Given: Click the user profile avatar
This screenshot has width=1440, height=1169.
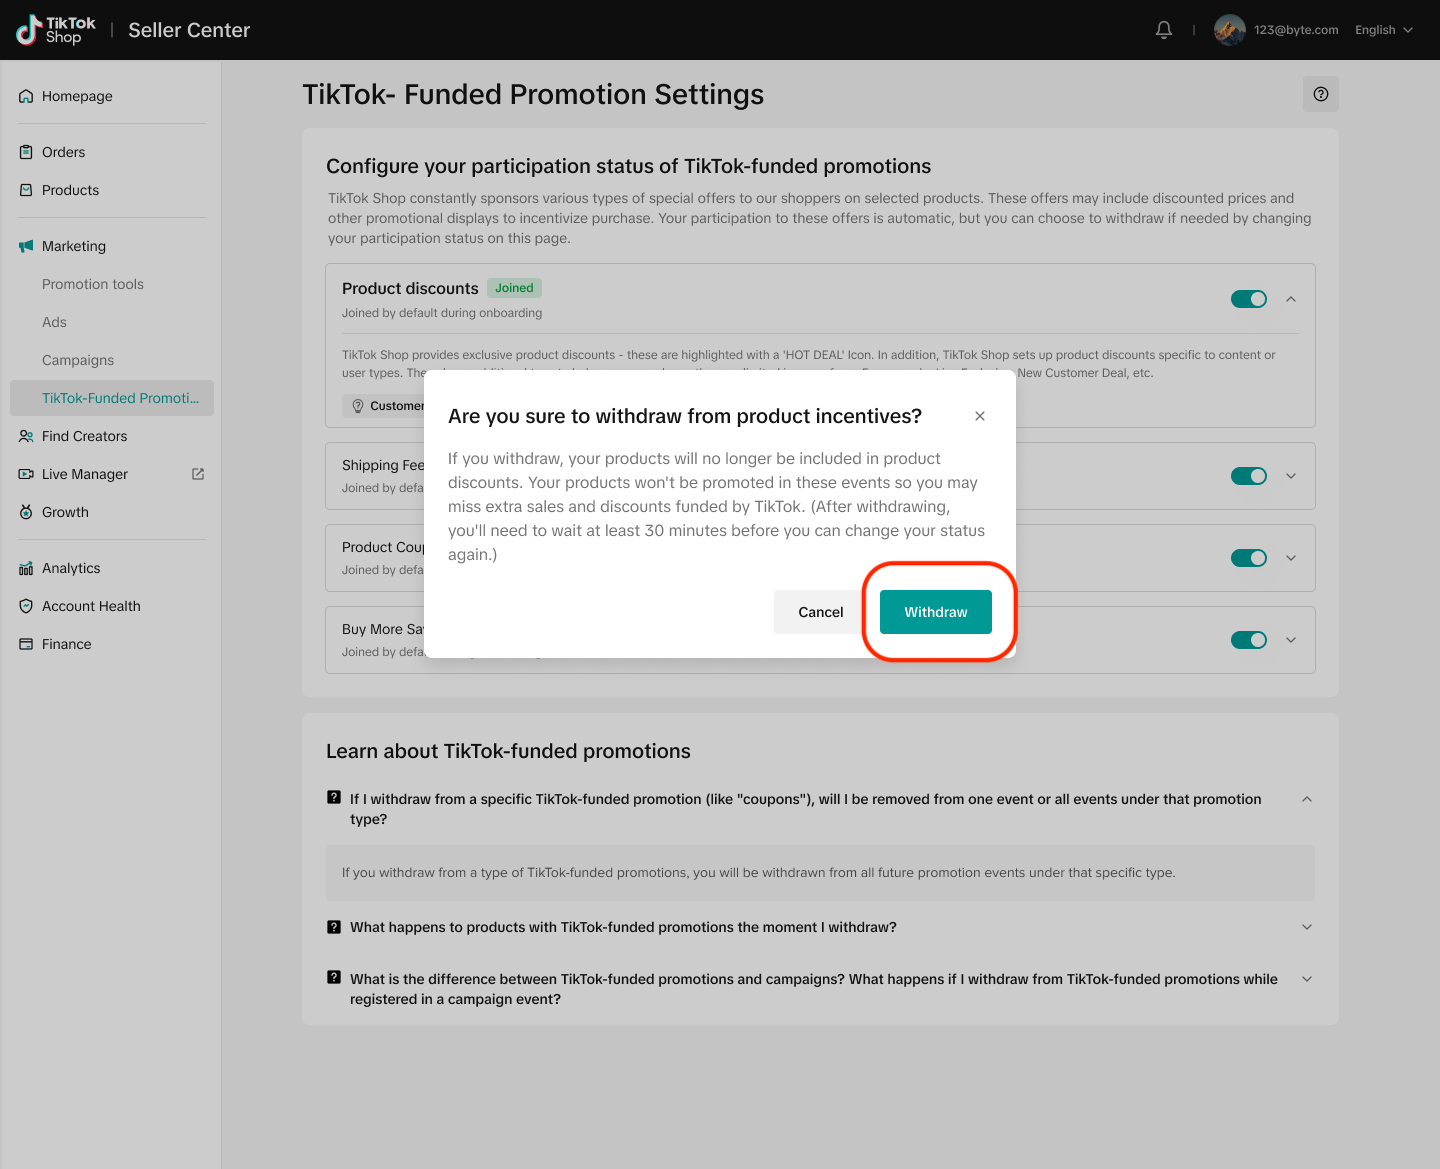Looking at the screenshot, I should (1229, 30).
